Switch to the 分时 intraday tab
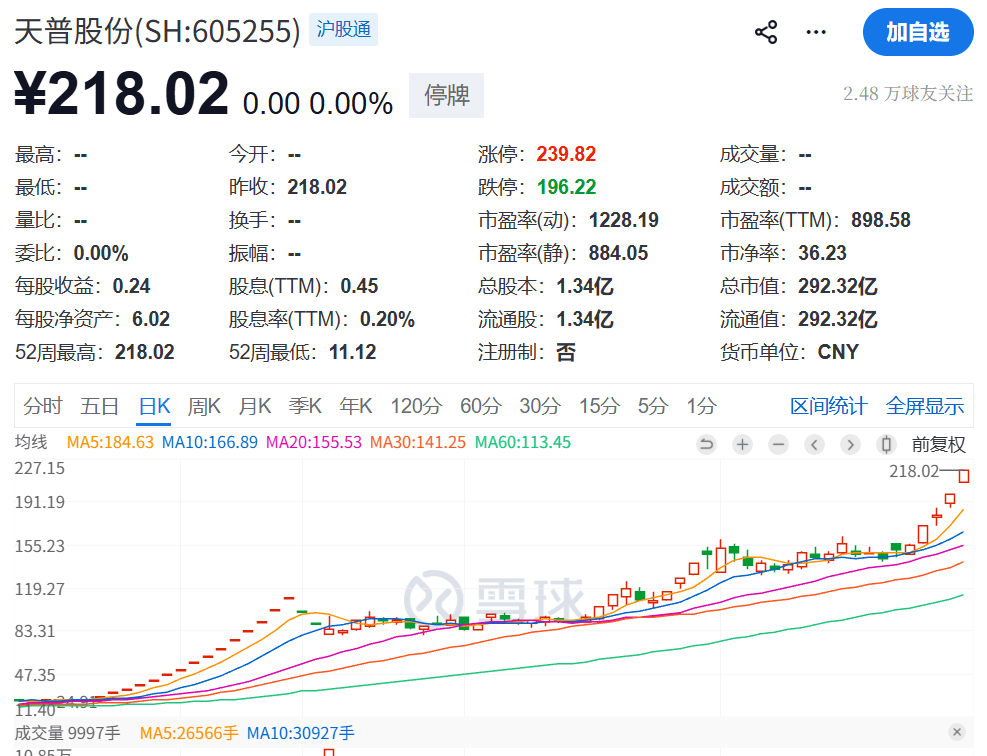987x756 pixels. point(41,406)
